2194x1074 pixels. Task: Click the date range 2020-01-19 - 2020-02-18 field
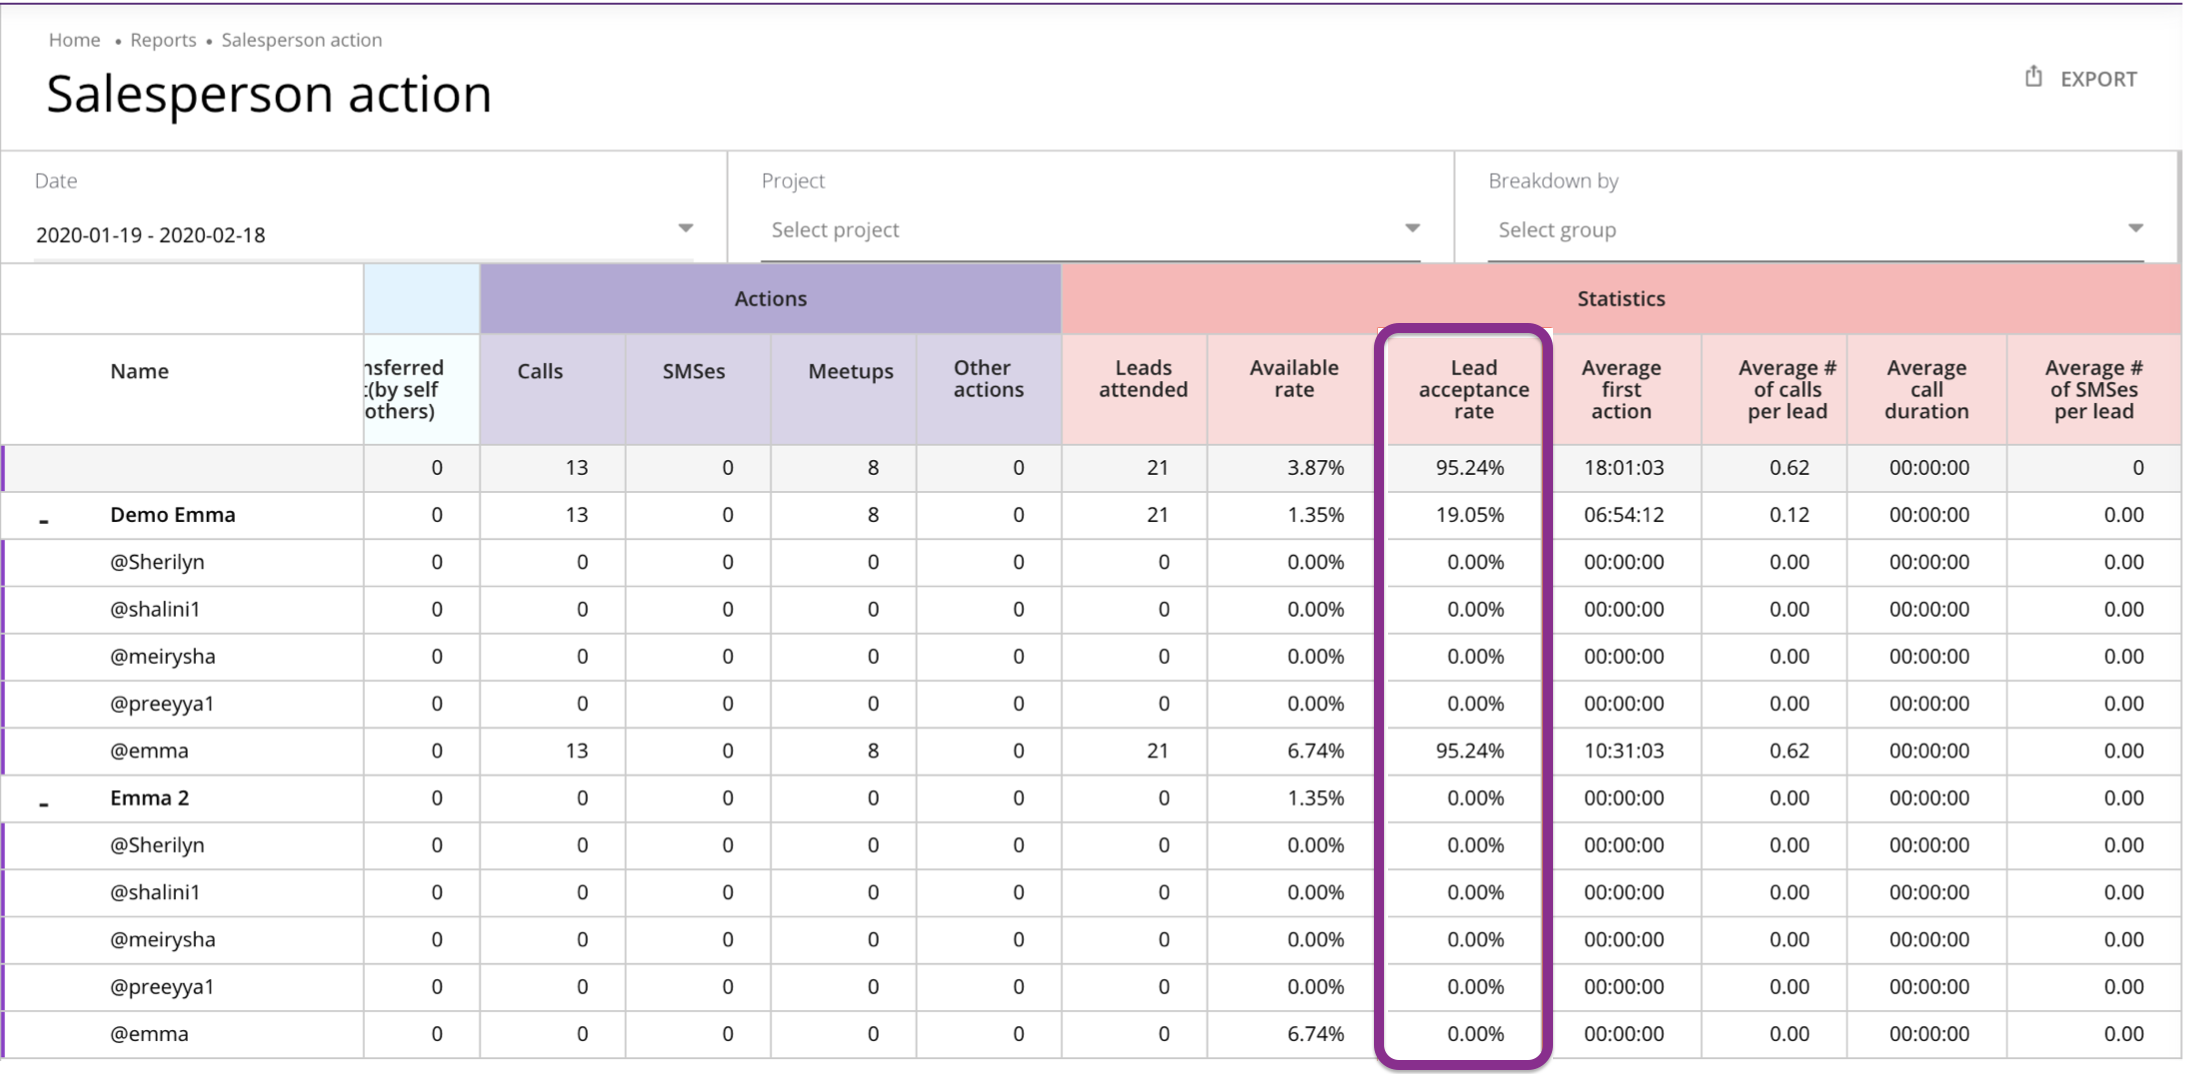151,235
